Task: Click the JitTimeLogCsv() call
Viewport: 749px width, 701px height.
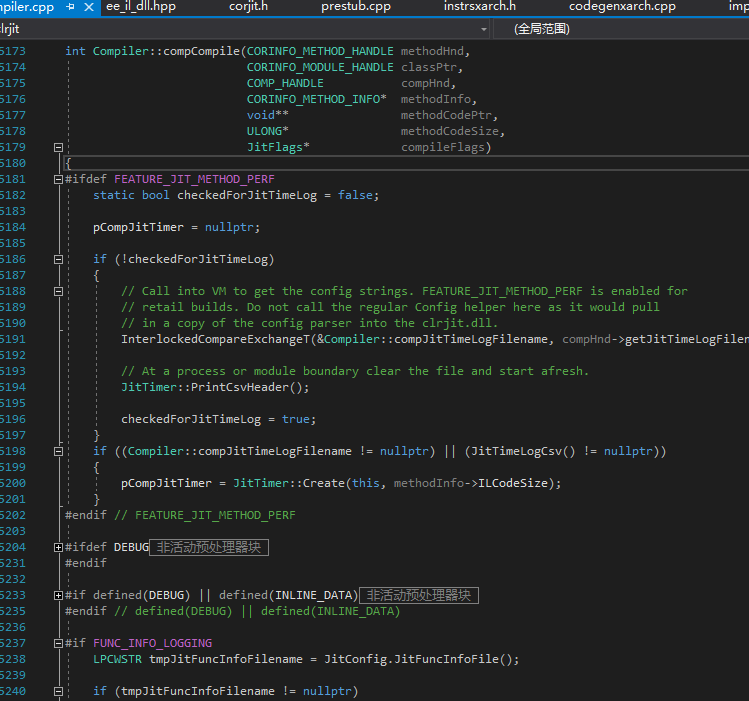Action: (x=524, y=451)
